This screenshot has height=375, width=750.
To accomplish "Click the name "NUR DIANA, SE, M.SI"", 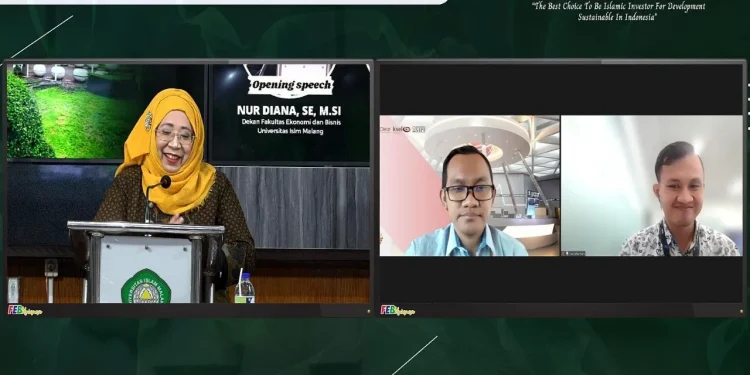I will tap(289, 111).
